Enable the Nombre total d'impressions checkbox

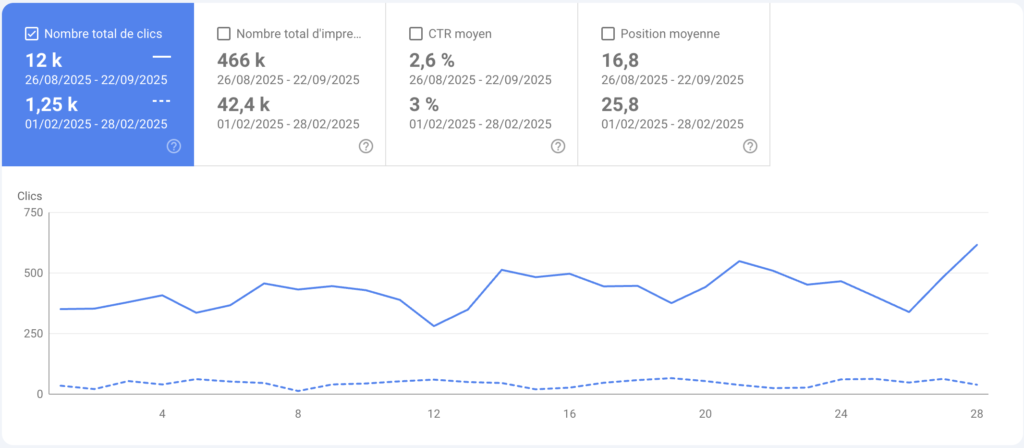click(x=224, y=34)
